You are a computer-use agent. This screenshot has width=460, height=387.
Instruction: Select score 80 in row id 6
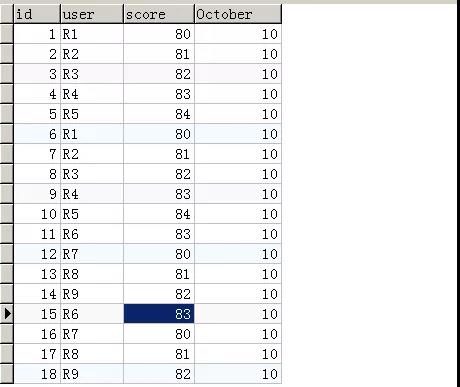(159, 134)
